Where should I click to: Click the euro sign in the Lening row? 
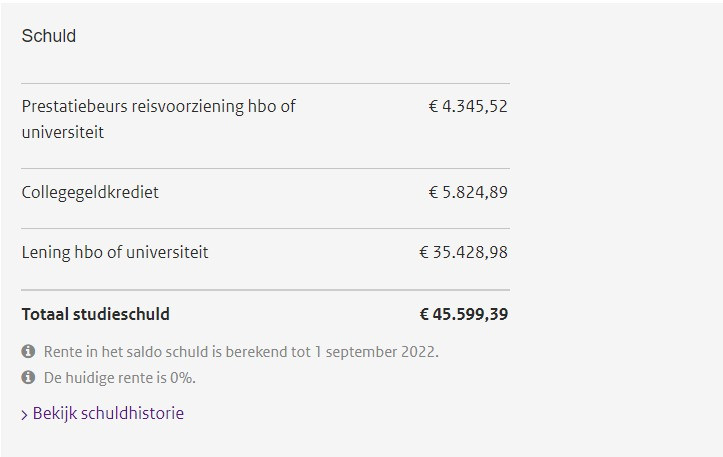[x=424, y=252]
